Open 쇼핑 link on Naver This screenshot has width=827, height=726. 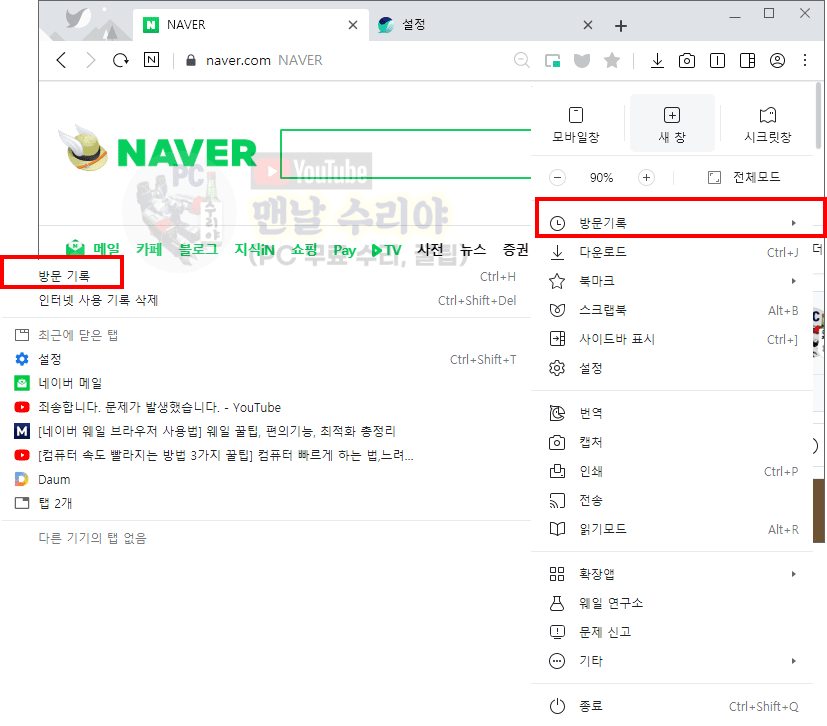click(x=304, y=249)
